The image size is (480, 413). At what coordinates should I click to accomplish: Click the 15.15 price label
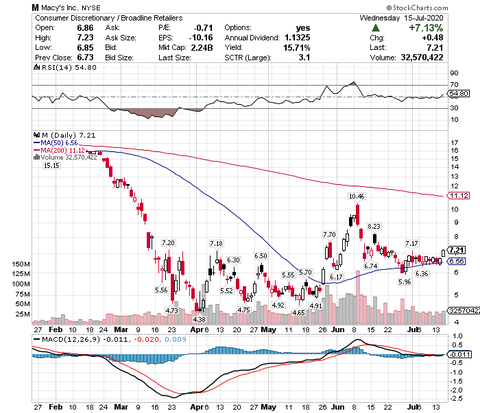tap(51, 165)
